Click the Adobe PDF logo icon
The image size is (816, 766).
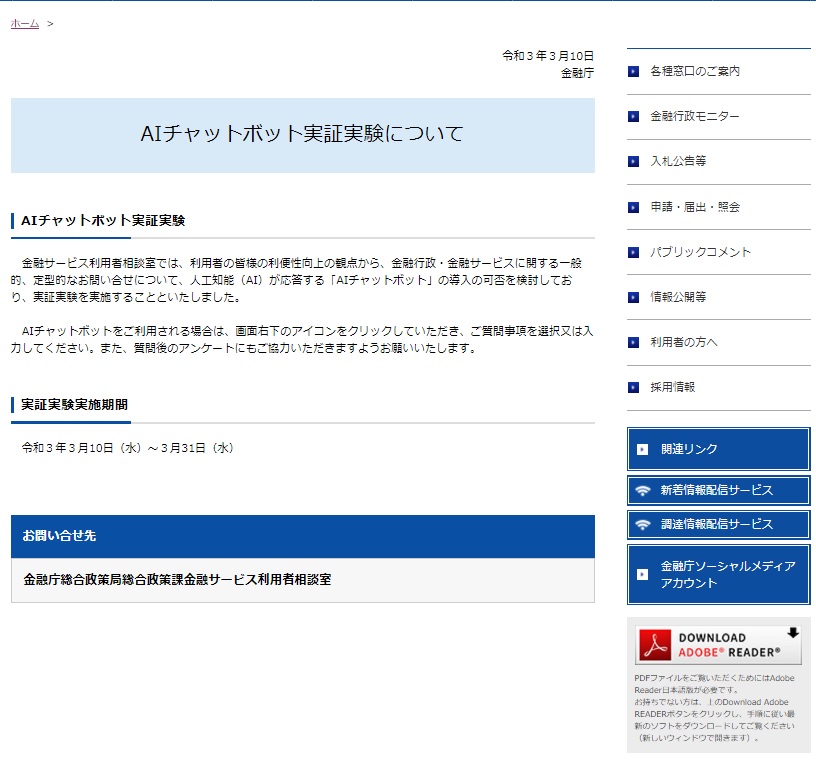pyautogui.click(x=655, y=646)
